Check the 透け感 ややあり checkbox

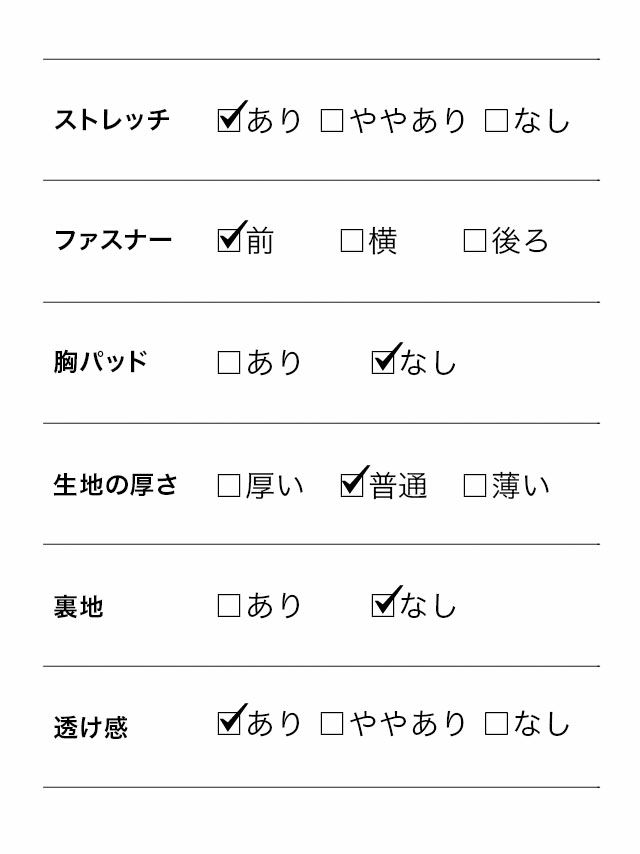pos(332,724)
